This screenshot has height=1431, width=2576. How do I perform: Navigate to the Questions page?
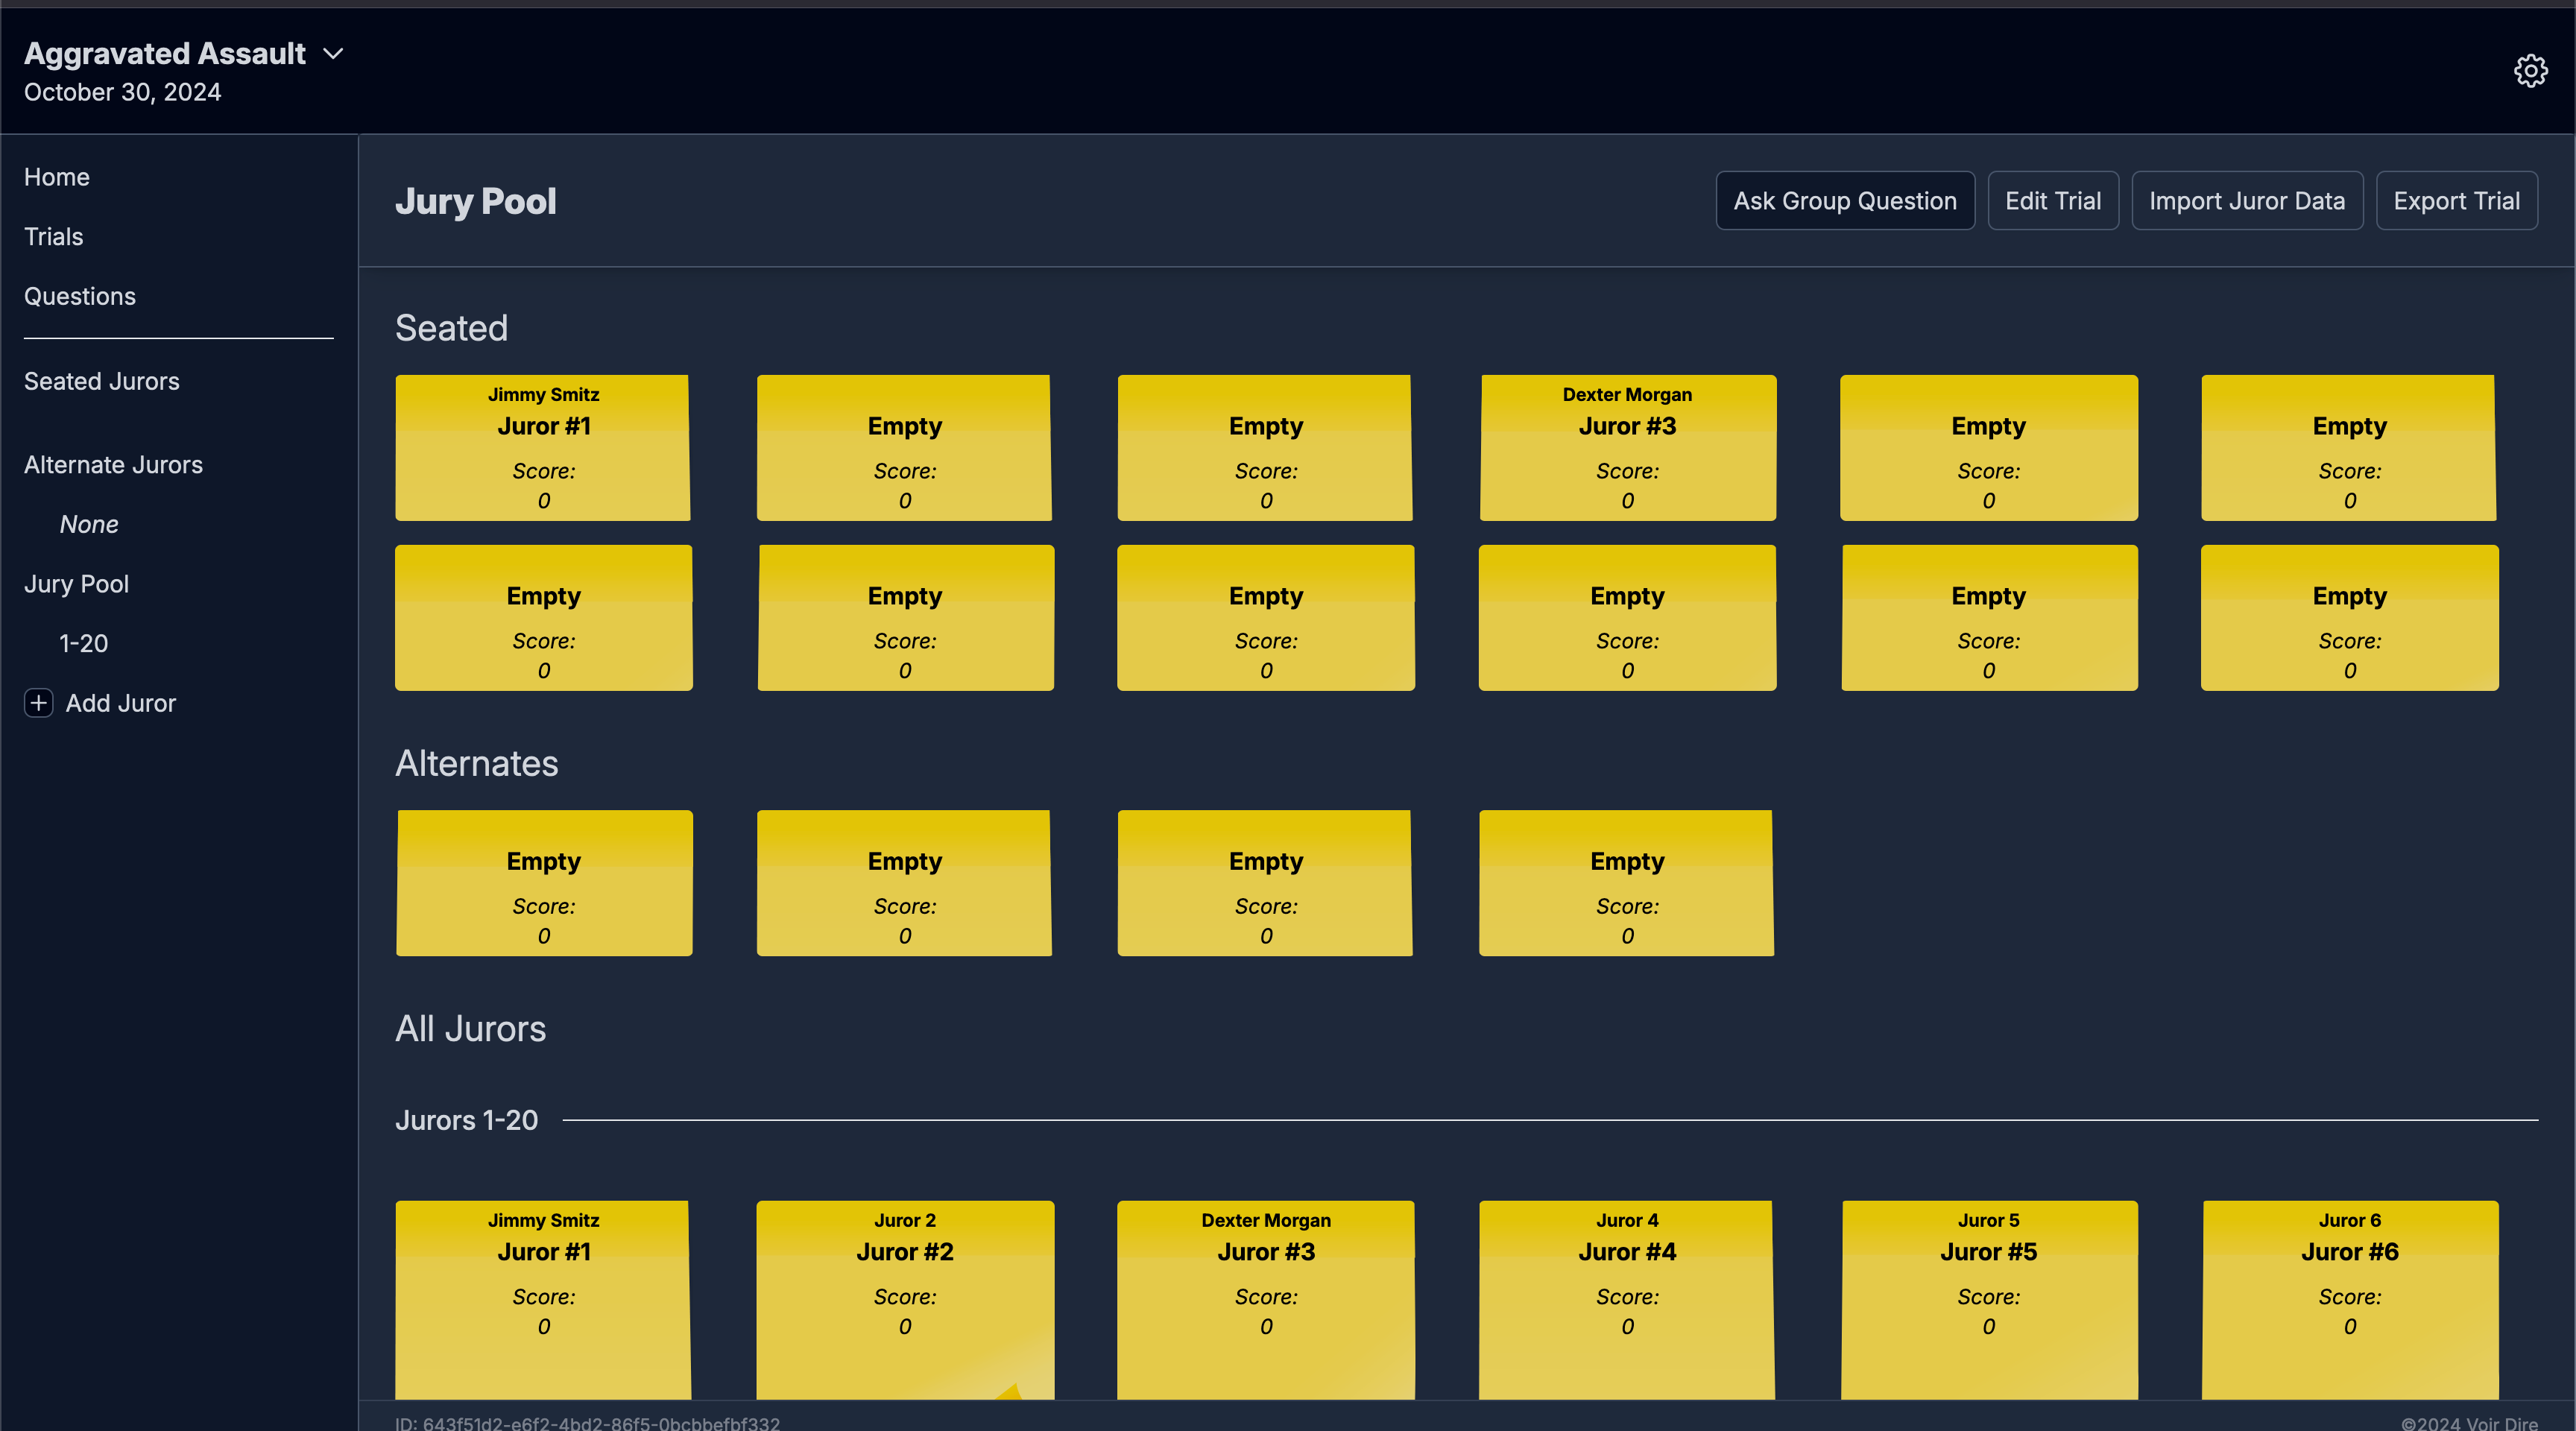point(79,296)
